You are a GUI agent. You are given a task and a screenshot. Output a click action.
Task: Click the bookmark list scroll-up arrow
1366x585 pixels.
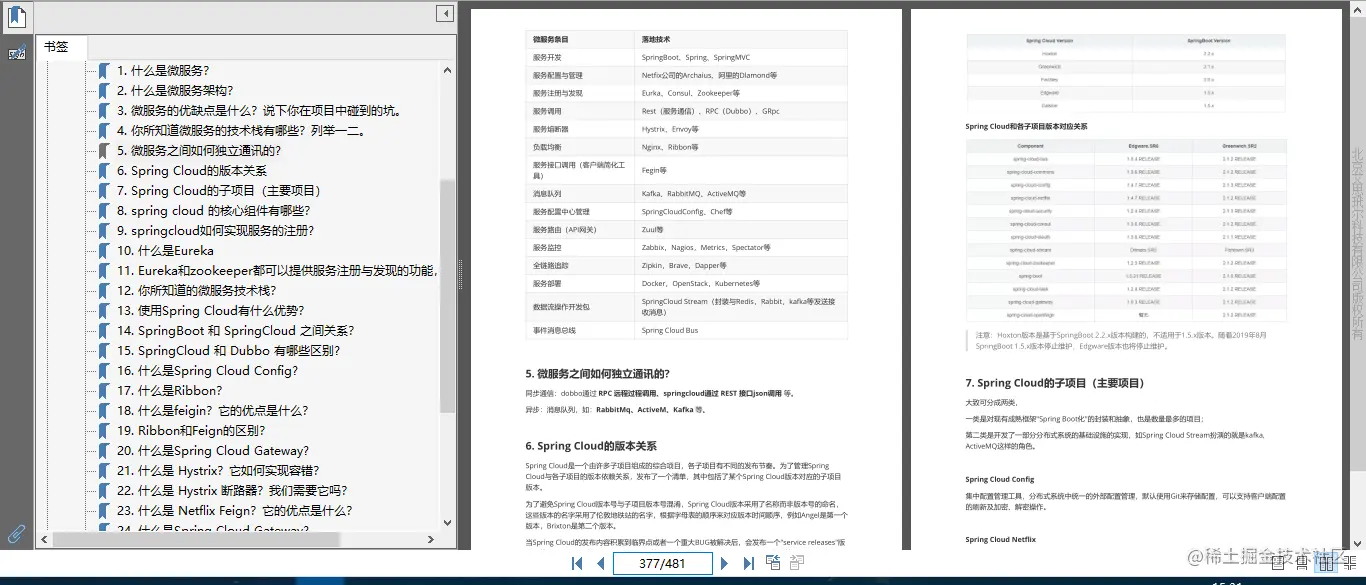447,71
